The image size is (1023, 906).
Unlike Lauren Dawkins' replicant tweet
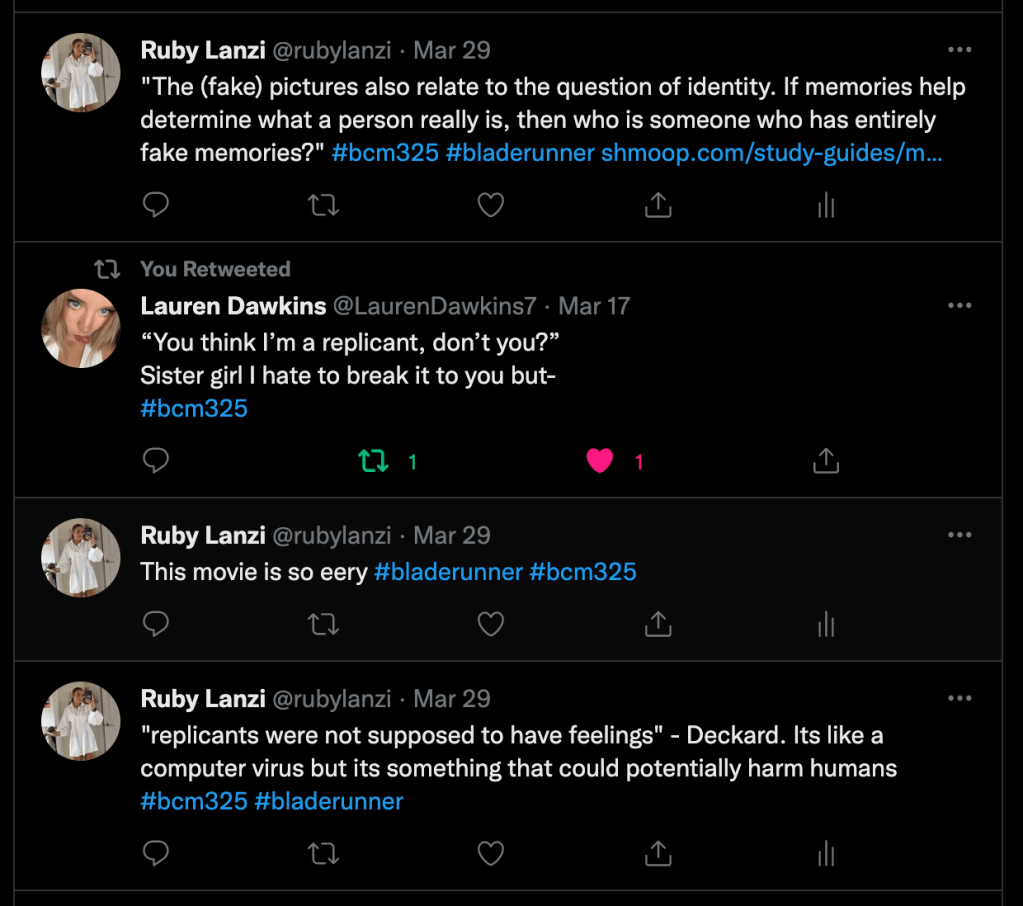point(599,461)
